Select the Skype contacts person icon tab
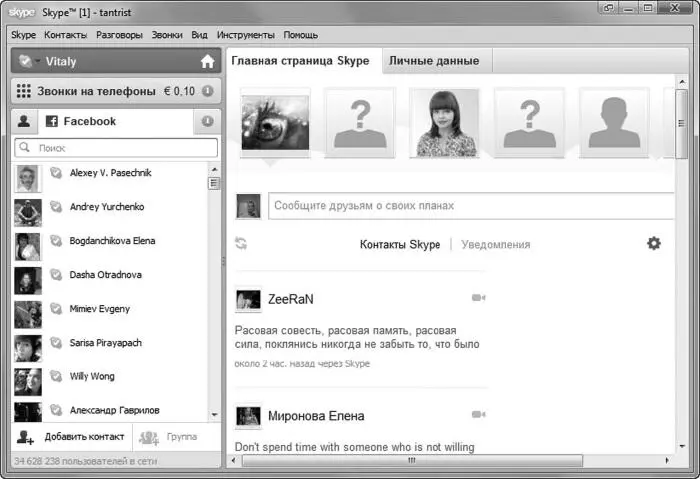This screenshot has width=700, height=479. [x=24, y=121]
